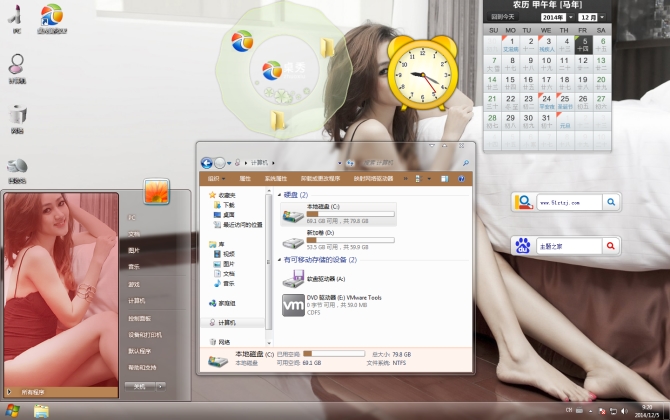The height and width of the screenshot is (420, 670).
Task: Click the C: drive usage bar
Action: 350,214
